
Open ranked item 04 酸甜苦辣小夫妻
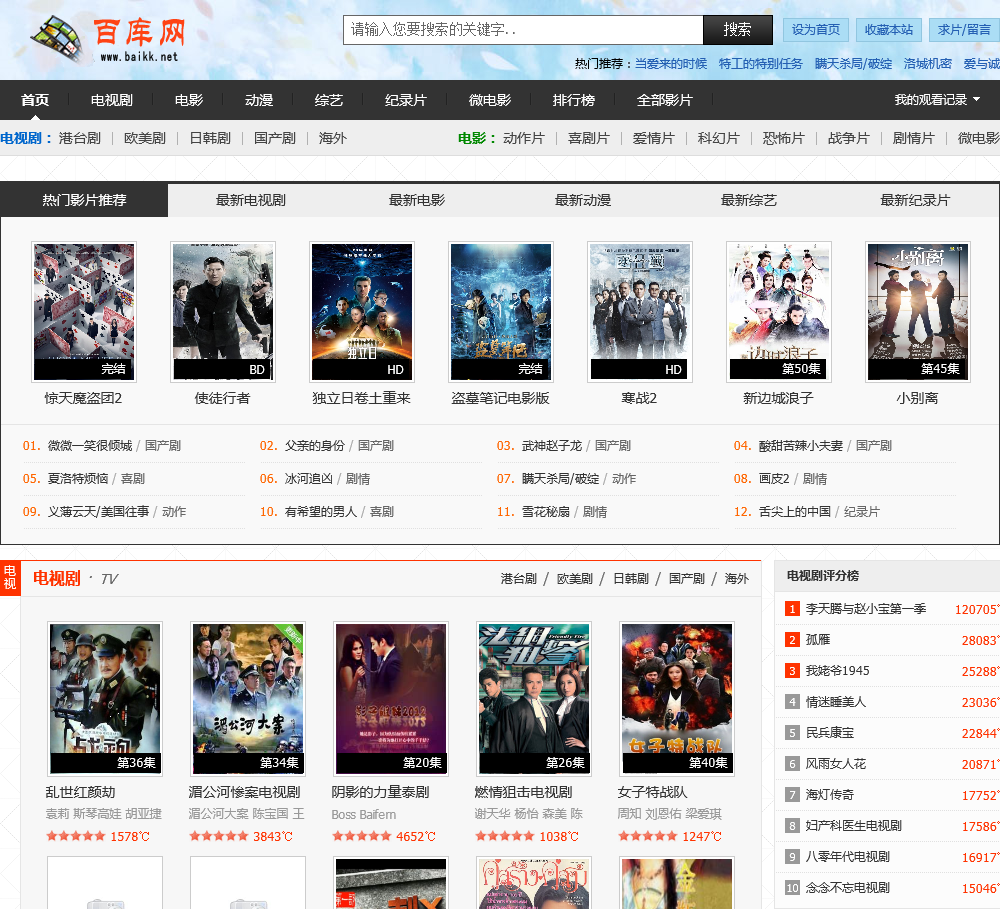tap(801, 445)
